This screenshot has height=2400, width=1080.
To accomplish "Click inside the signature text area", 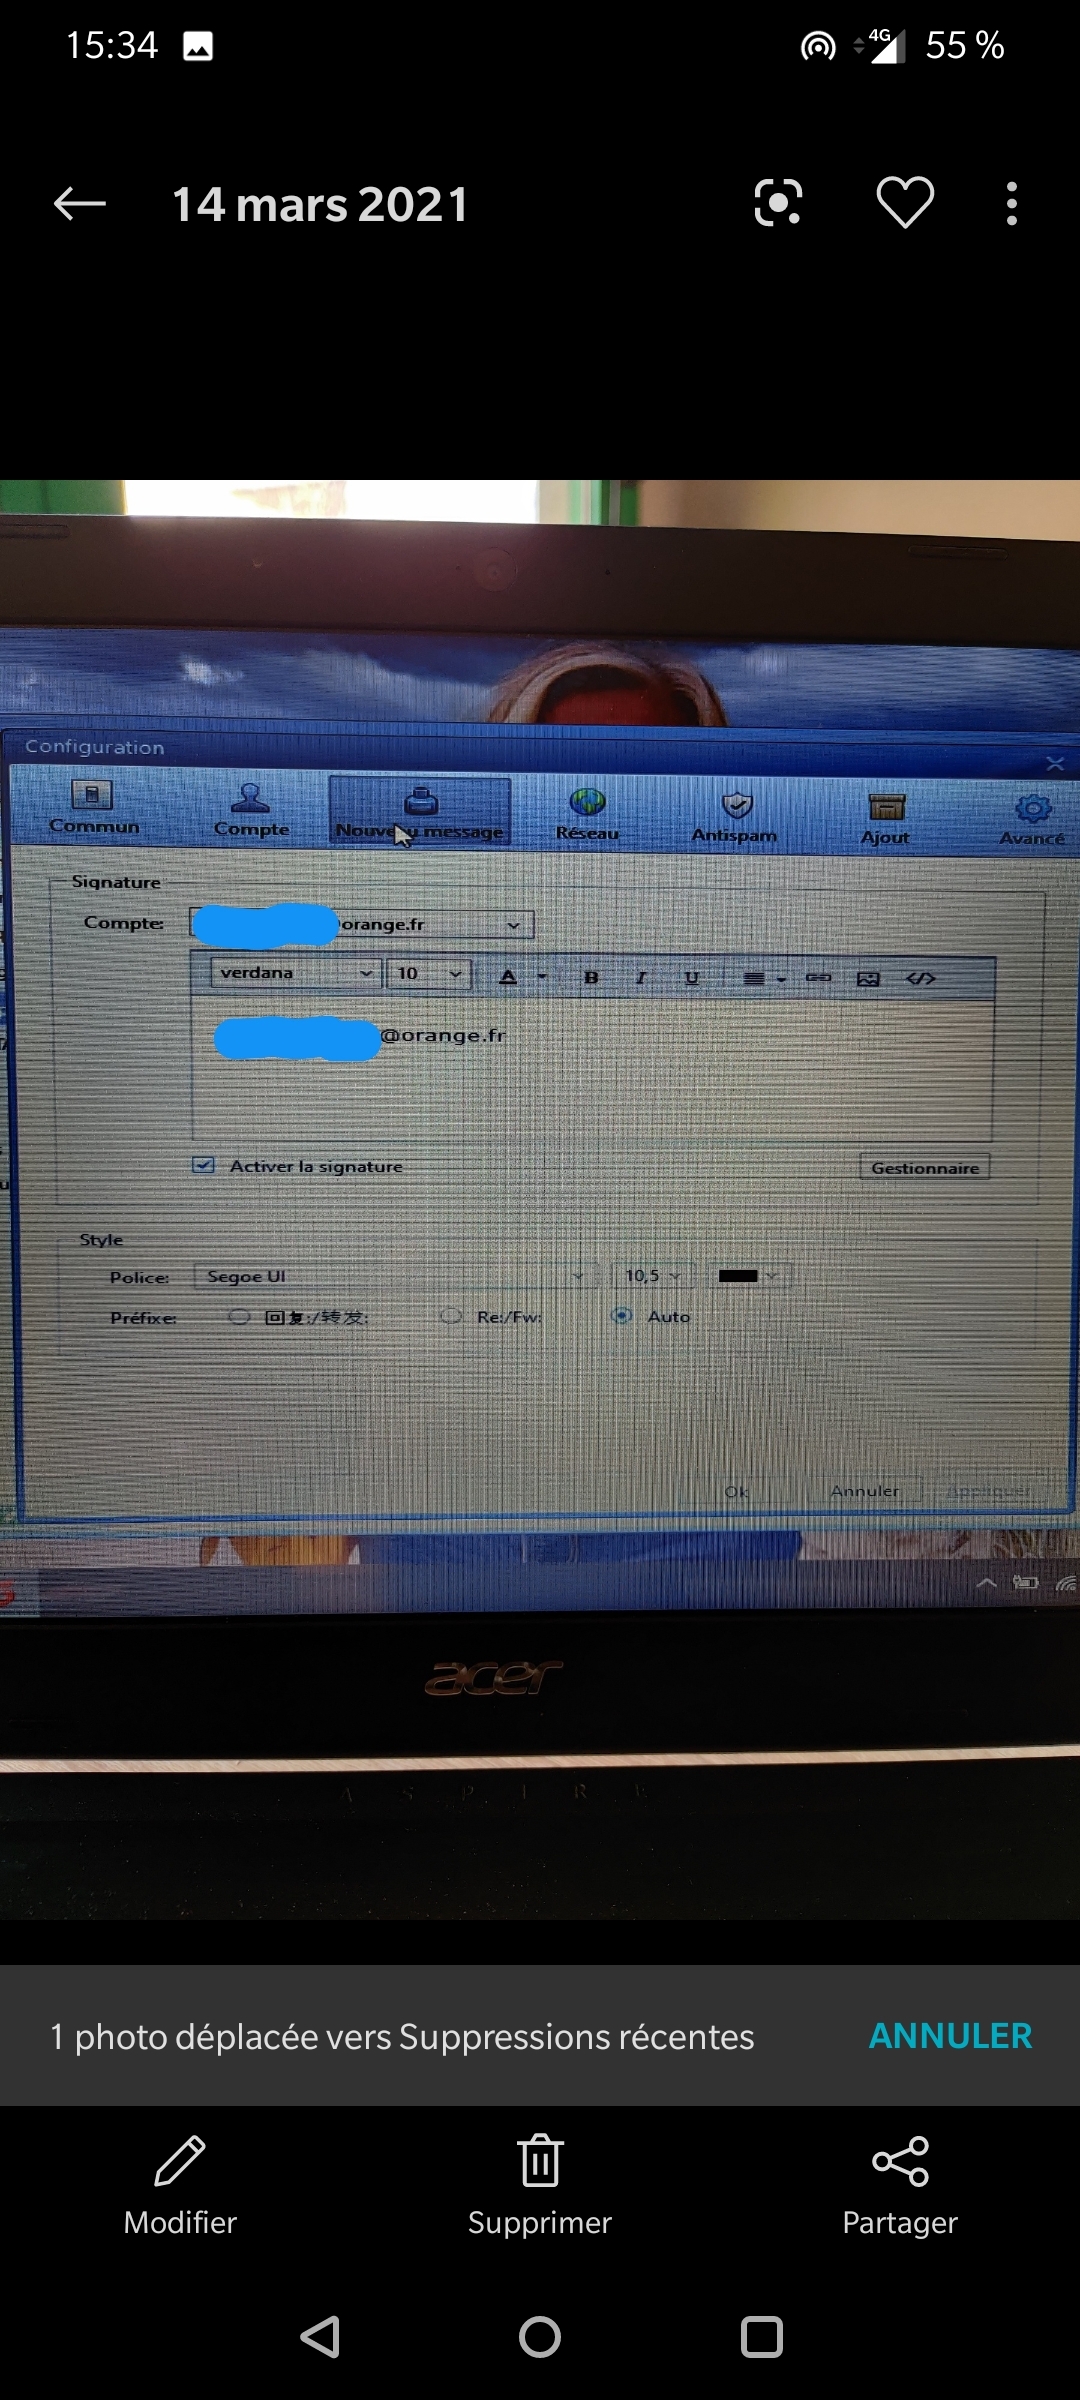I will (592, 1070).
